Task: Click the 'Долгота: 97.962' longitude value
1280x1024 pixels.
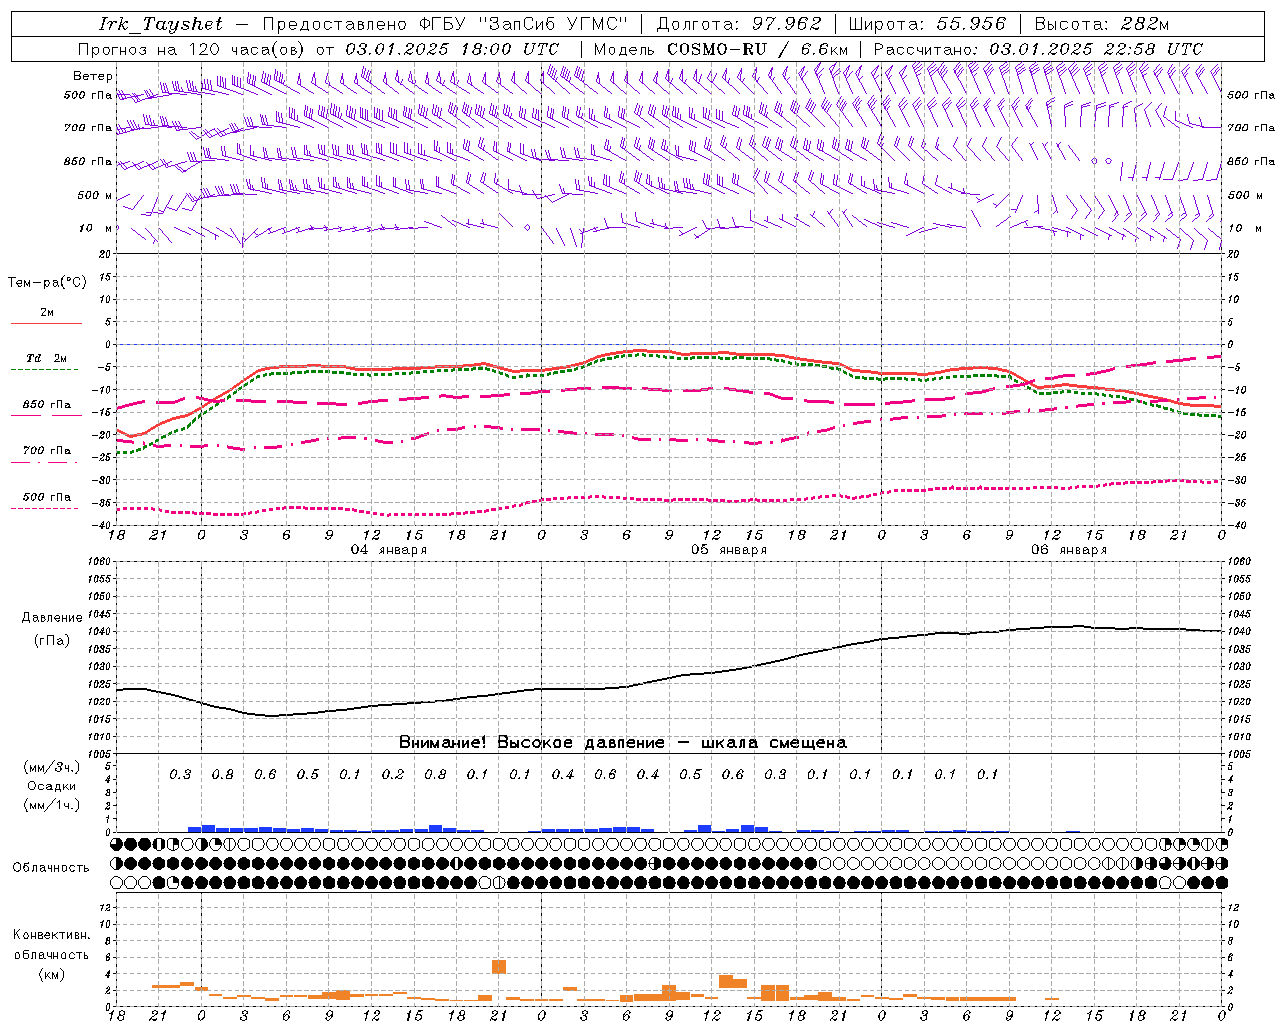Action: pyautogui.click(x=738, y=24)
